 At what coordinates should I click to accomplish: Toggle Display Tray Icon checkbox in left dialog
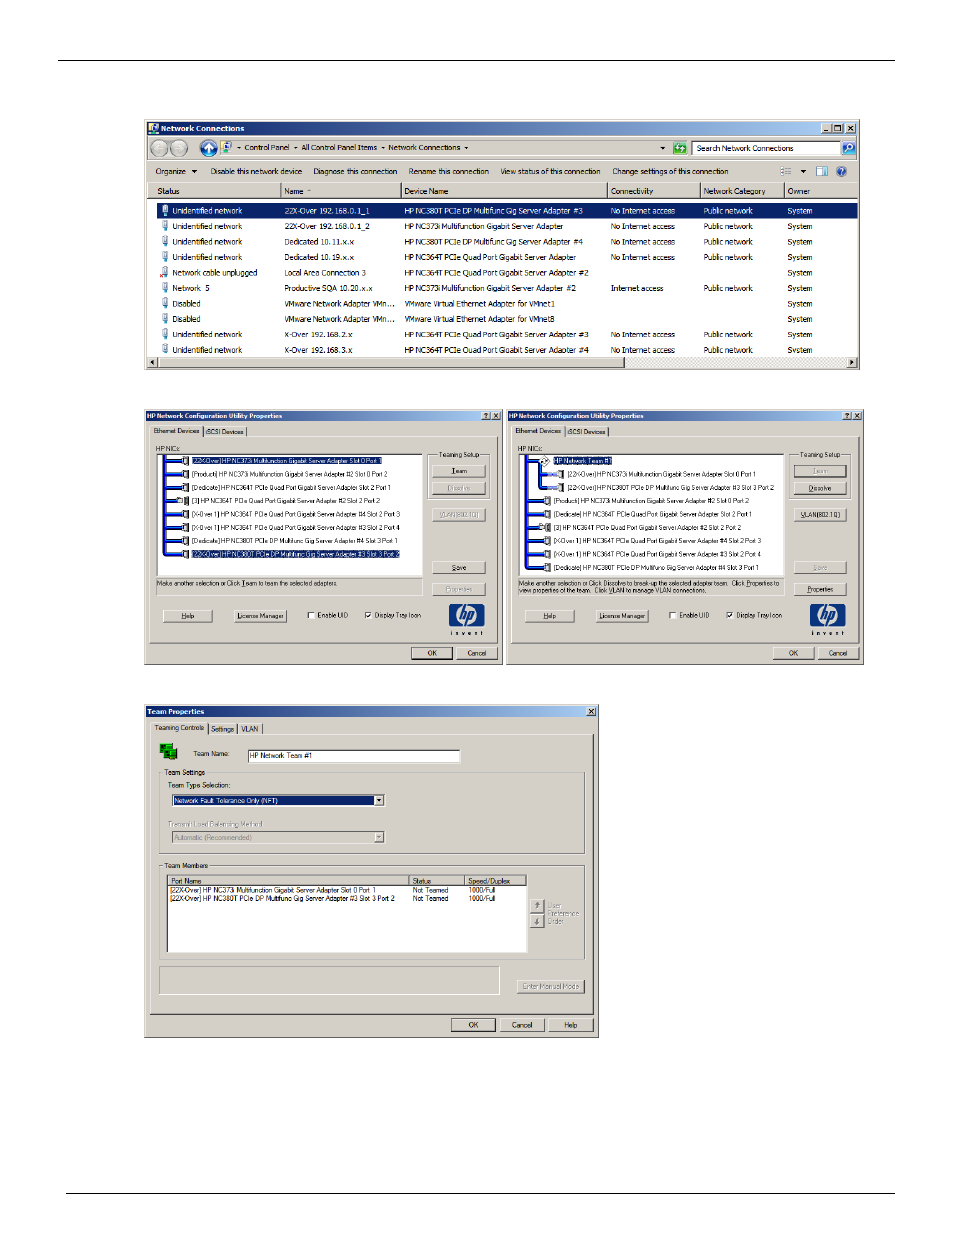pyautogui.click(x=368, y=616)
